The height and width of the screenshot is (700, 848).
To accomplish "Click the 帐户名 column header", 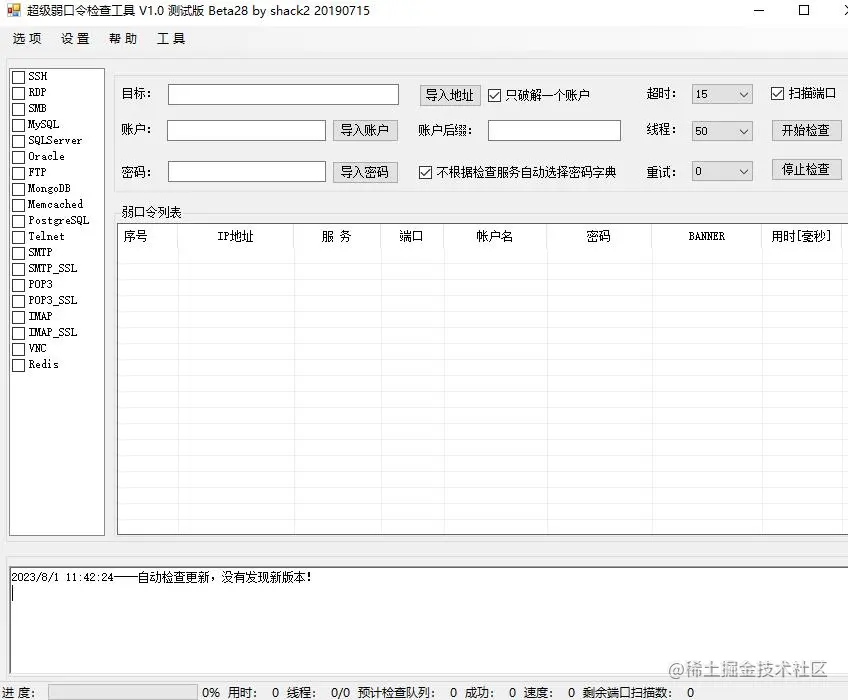I will click(495, 236).
